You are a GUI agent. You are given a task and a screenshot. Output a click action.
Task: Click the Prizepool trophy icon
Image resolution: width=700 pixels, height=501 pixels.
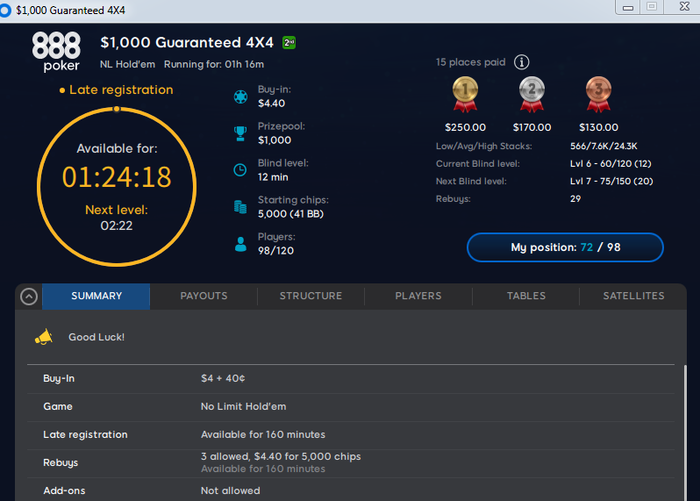tap(240, 134)
